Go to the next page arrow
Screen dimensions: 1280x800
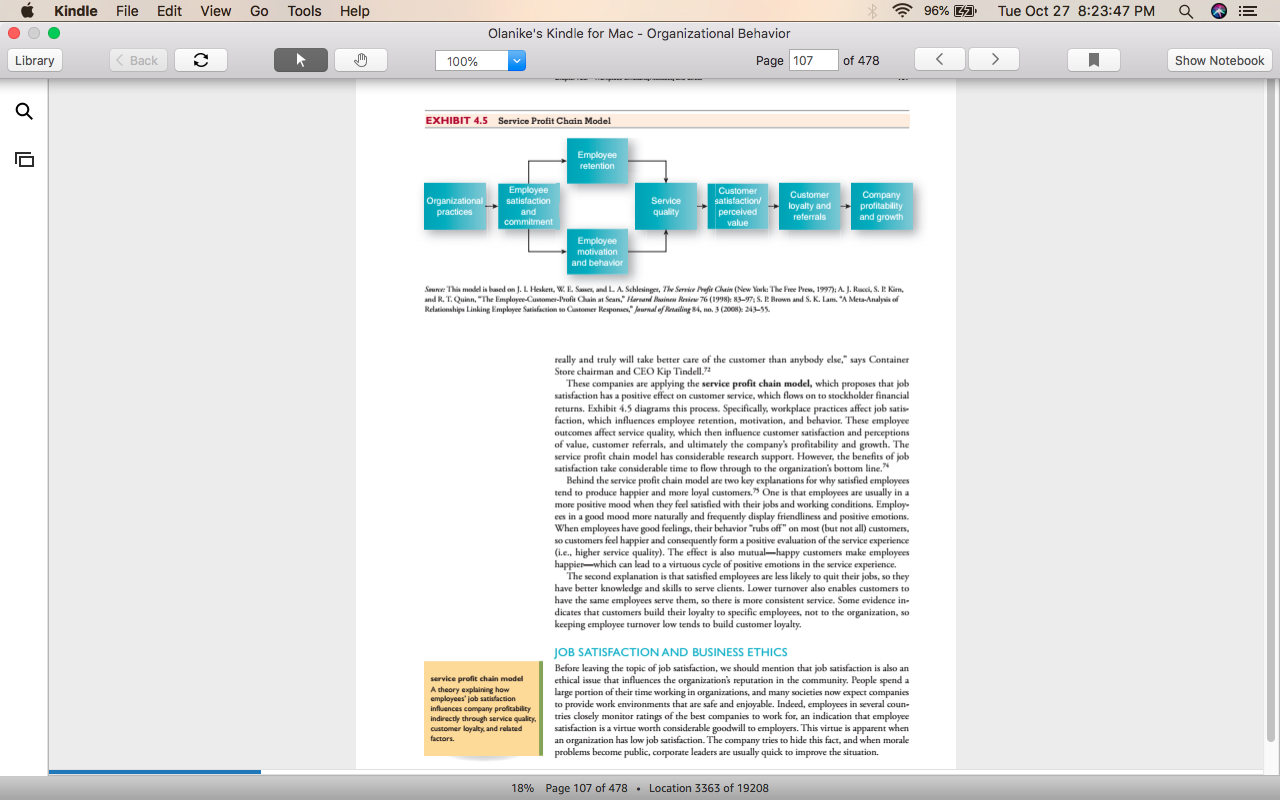(x=995, y=60)
